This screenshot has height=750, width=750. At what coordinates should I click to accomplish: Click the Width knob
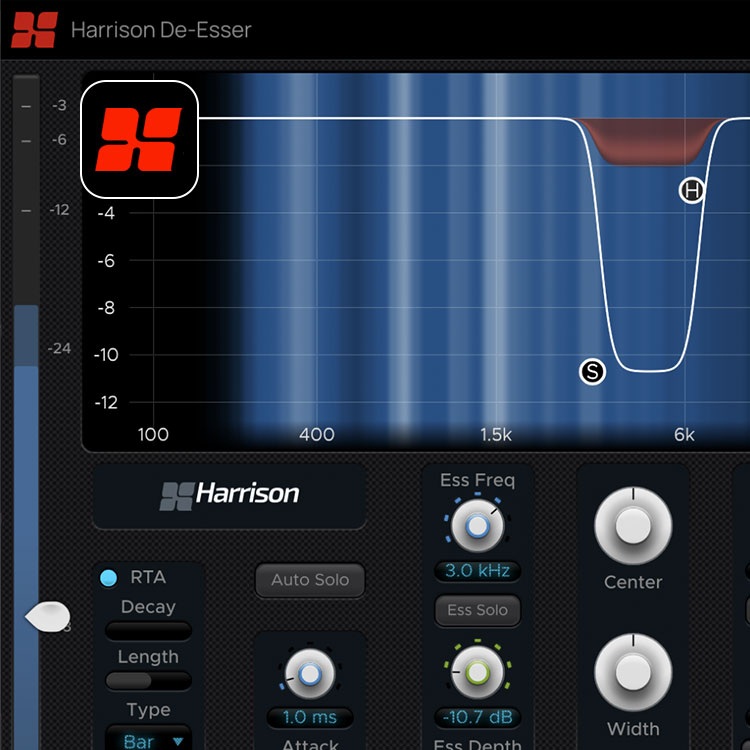(633, 673)
